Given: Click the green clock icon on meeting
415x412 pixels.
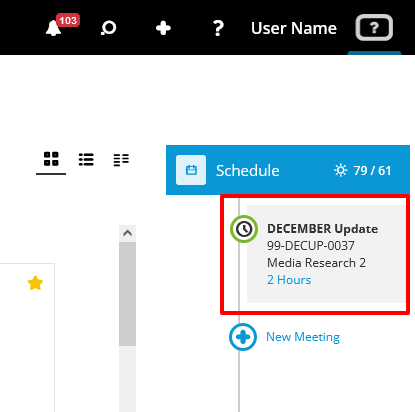Looking at the screenshot, I should (x=244, y=229).
